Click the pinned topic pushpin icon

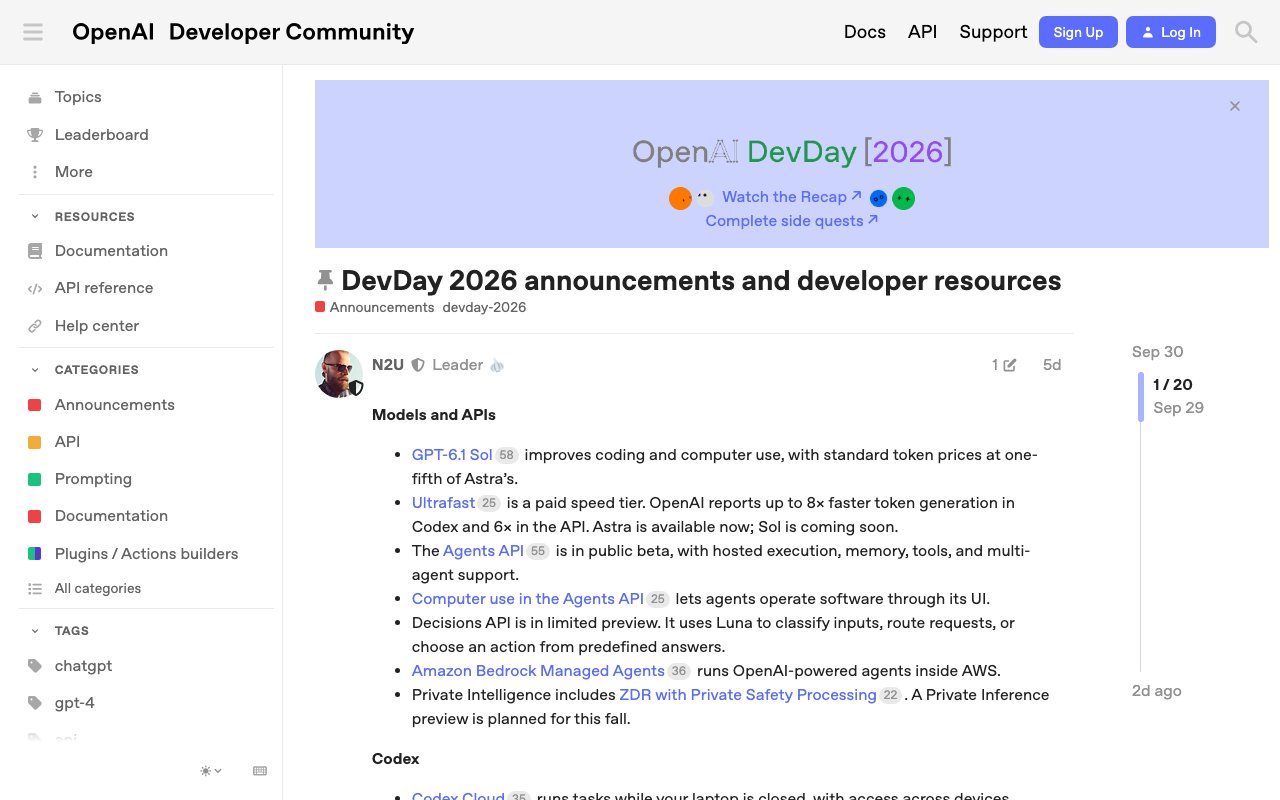pos(325,280)
